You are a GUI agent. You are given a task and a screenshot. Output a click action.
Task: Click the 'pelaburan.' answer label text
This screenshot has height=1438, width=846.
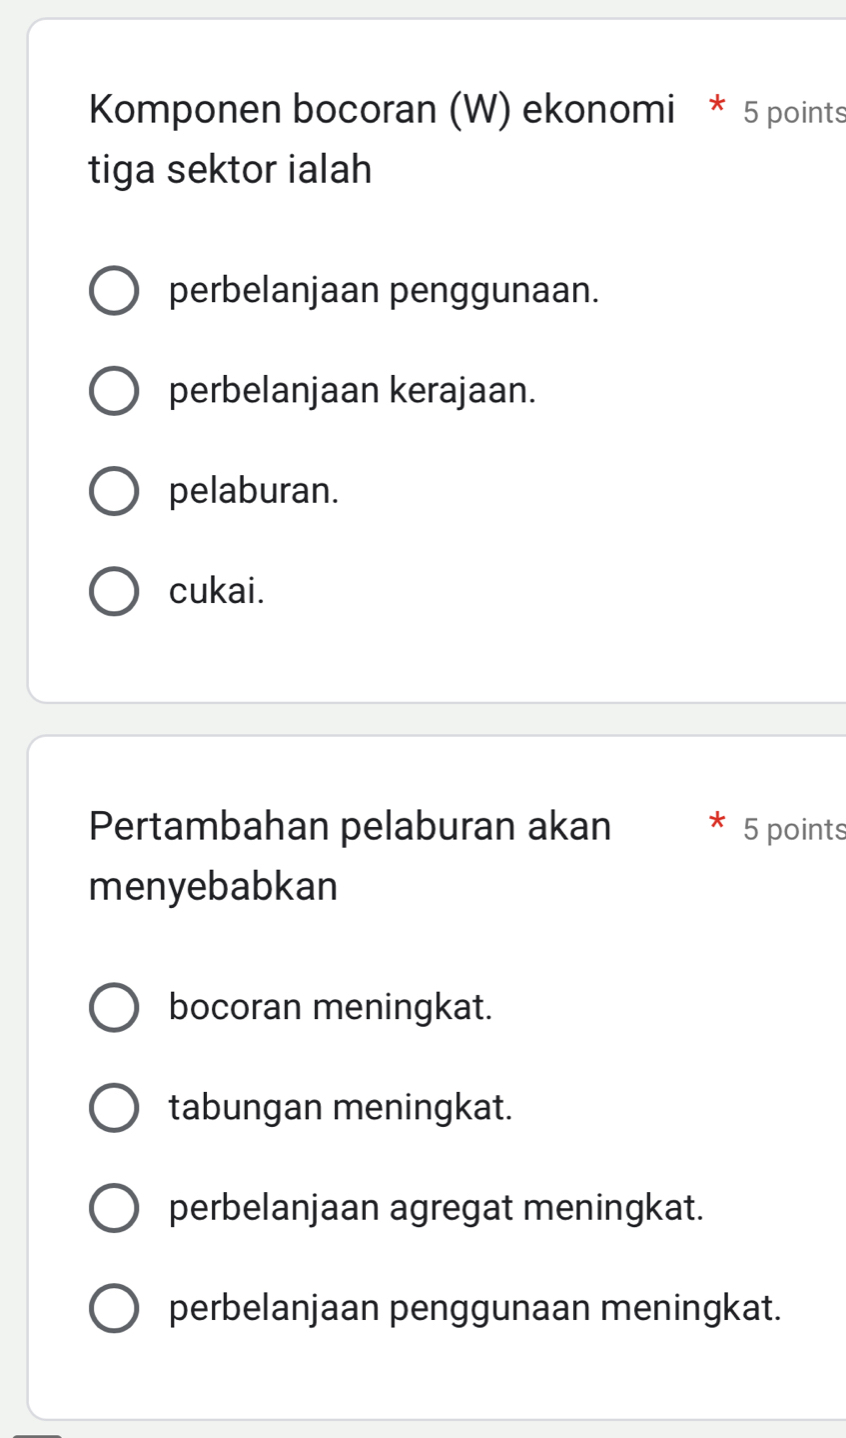pyautogui.click(x=254, y=491)
